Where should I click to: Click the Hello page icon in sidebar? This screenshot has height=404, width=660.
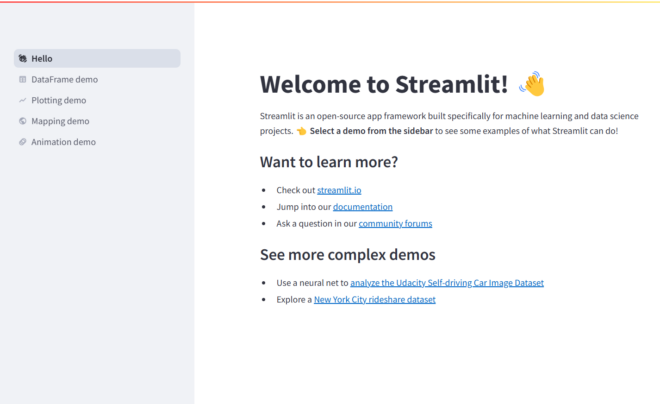click(23, 58)
